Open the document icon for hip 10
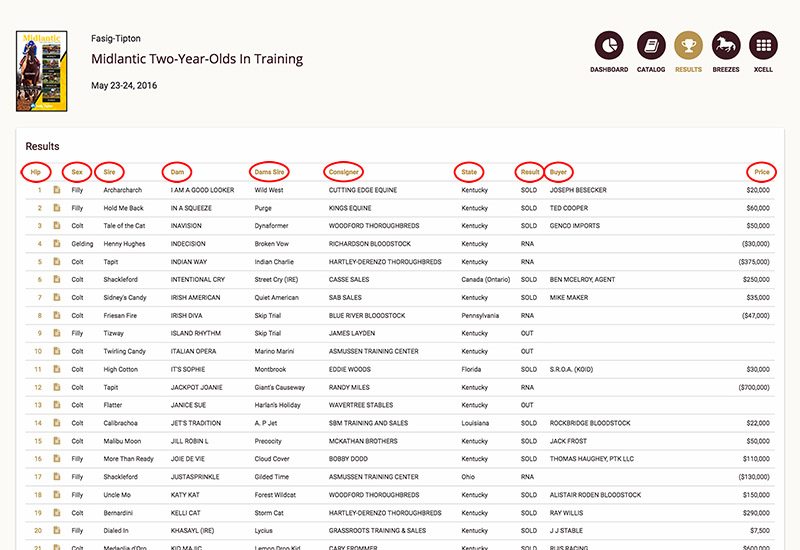Image resolution: width=800 pixels, height=550 pixels. tap(57, 351)
